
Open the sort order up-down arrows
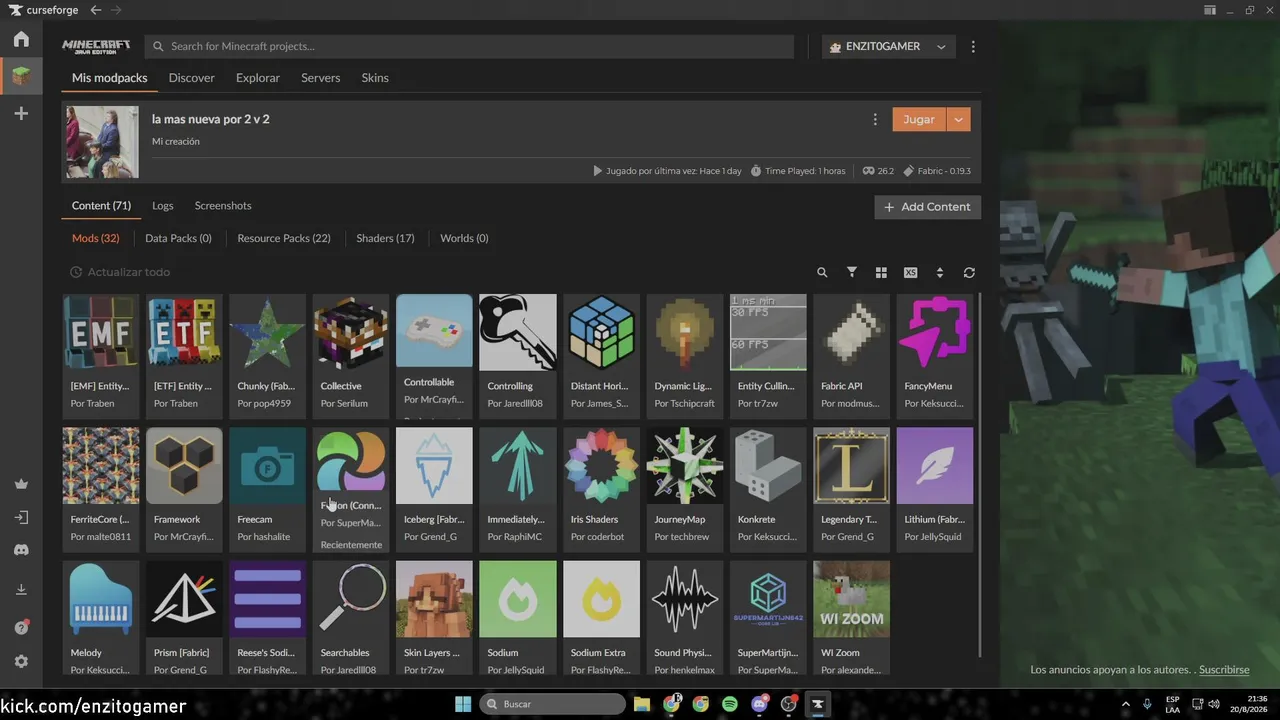[939, 273]
